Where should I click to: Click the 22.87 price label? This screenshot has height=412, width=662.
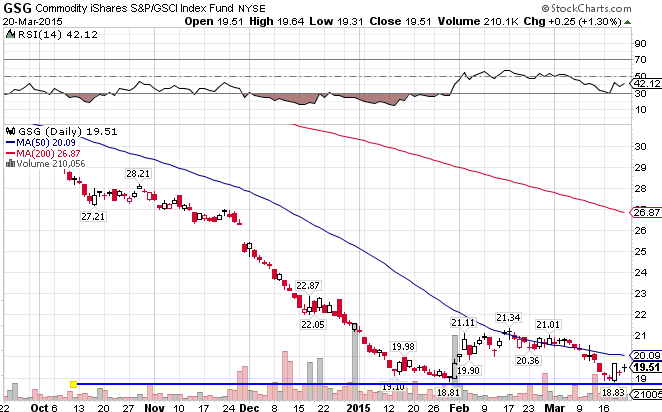coord(308,286)
